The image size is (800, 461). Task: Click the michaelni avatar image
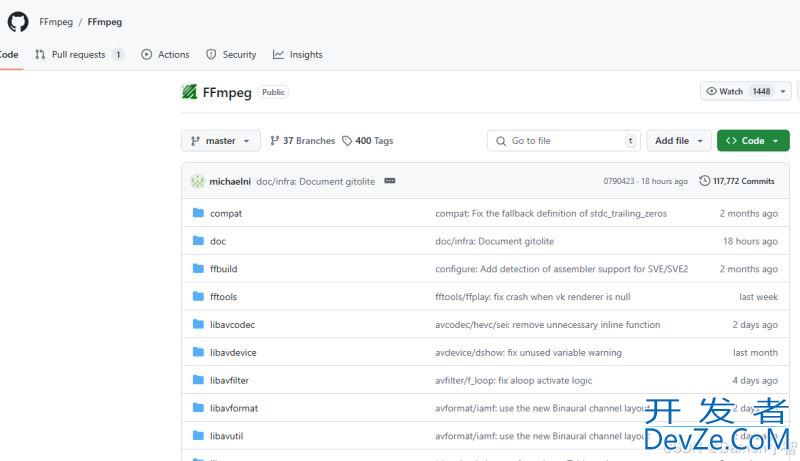coord(197,181)
